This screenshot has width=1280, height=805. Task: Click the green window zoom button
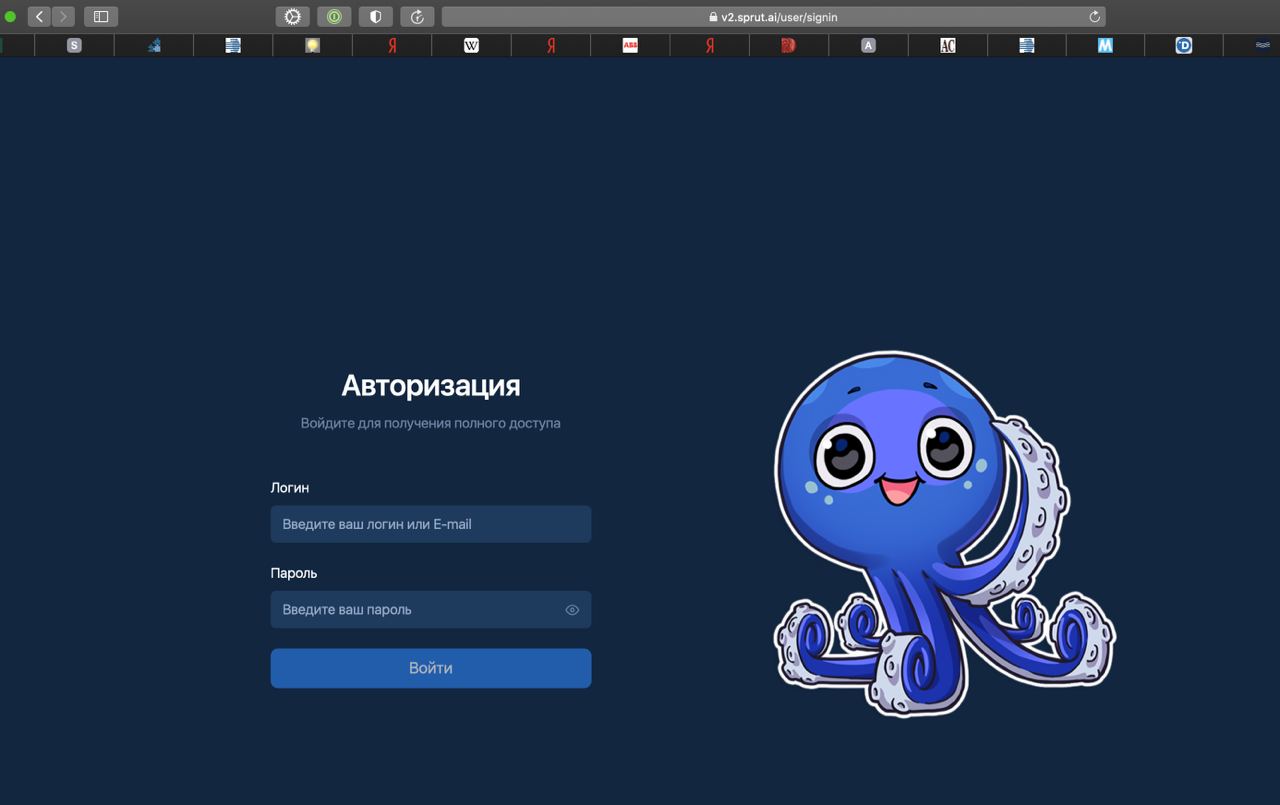click(x=10, y=16)
